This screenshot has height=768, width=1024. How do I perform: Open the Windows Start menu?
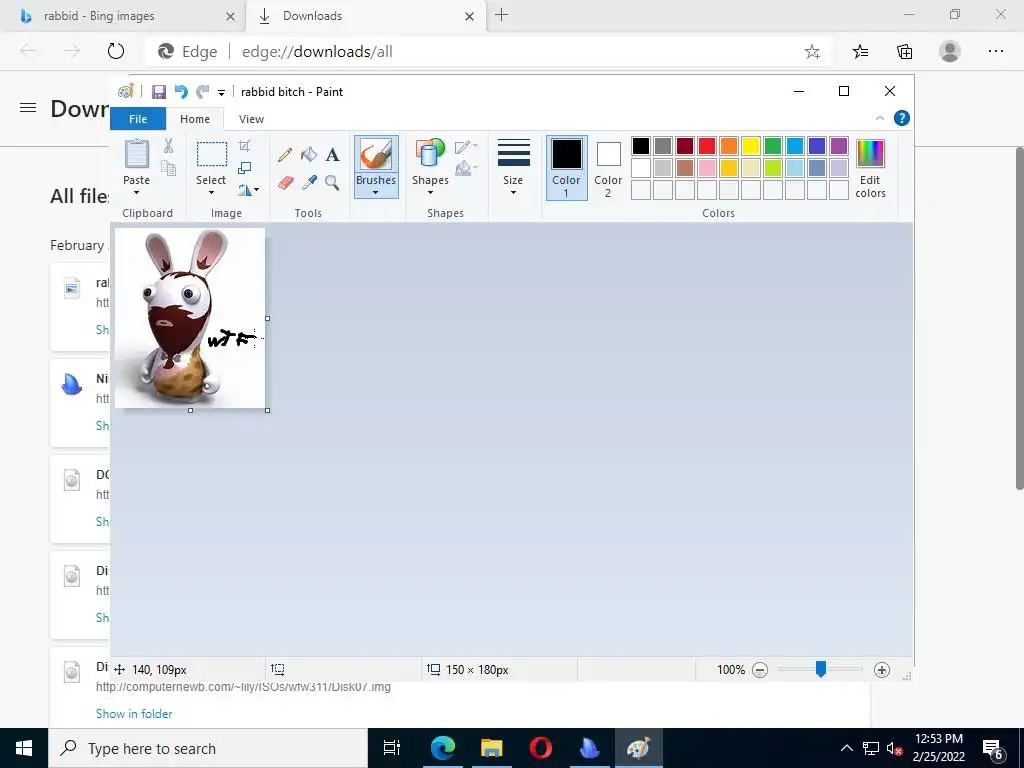pyautogui.click(x=24, y=748)
